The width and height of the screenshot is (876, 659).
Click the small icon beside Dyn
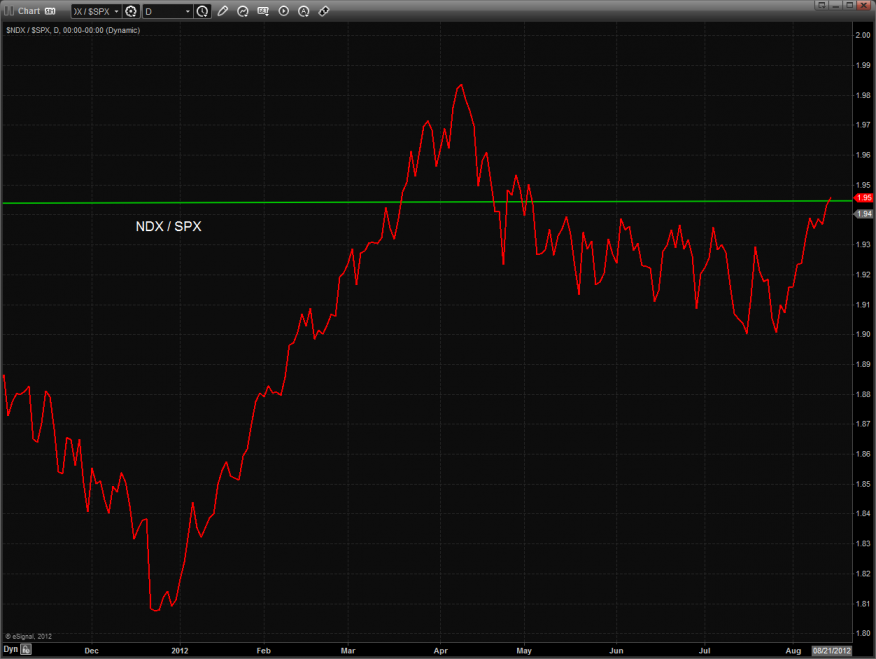pos(27,649)
